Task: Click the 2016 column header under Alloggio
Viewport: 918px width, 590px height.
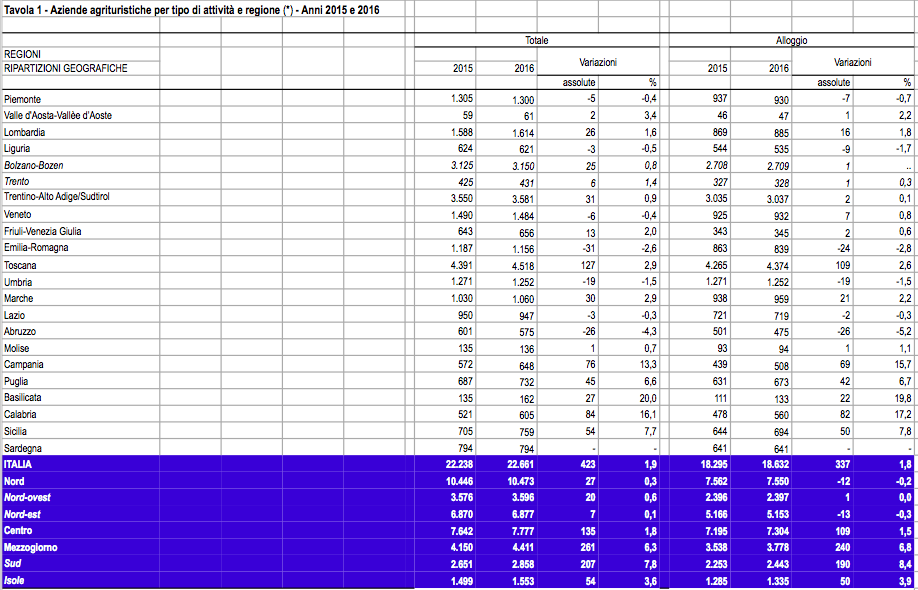Action: tap(779, 68)
